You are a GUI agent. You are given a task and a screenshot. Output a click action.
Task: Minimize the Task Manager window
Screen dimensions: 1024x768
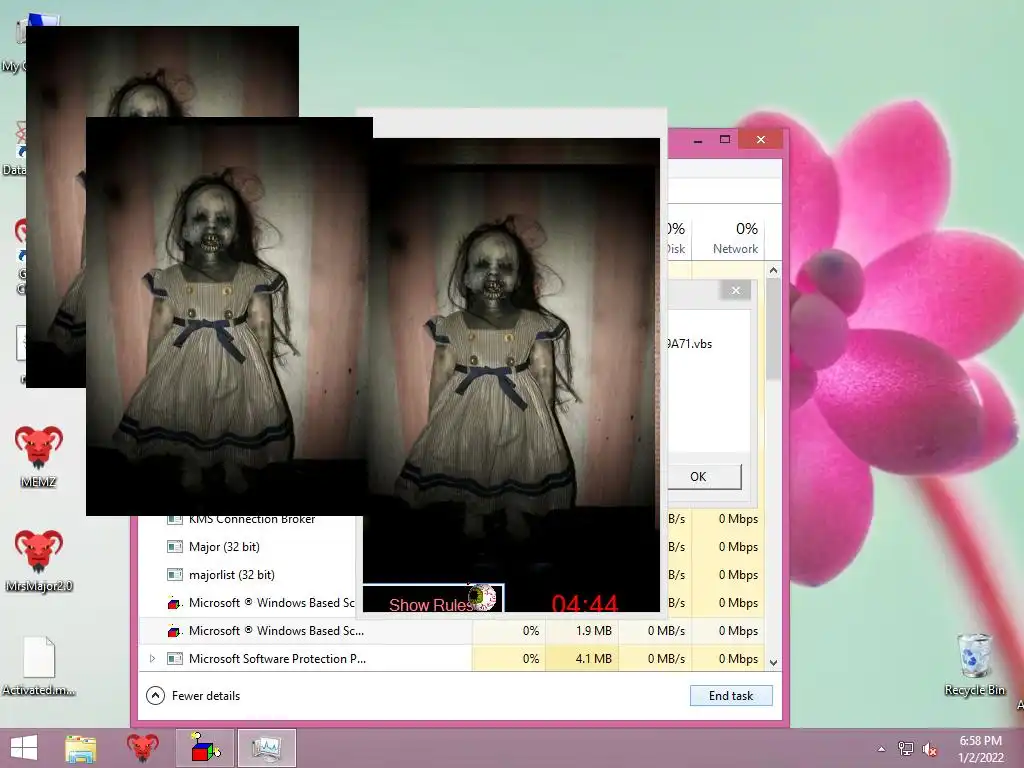click(x=698, y=140)
